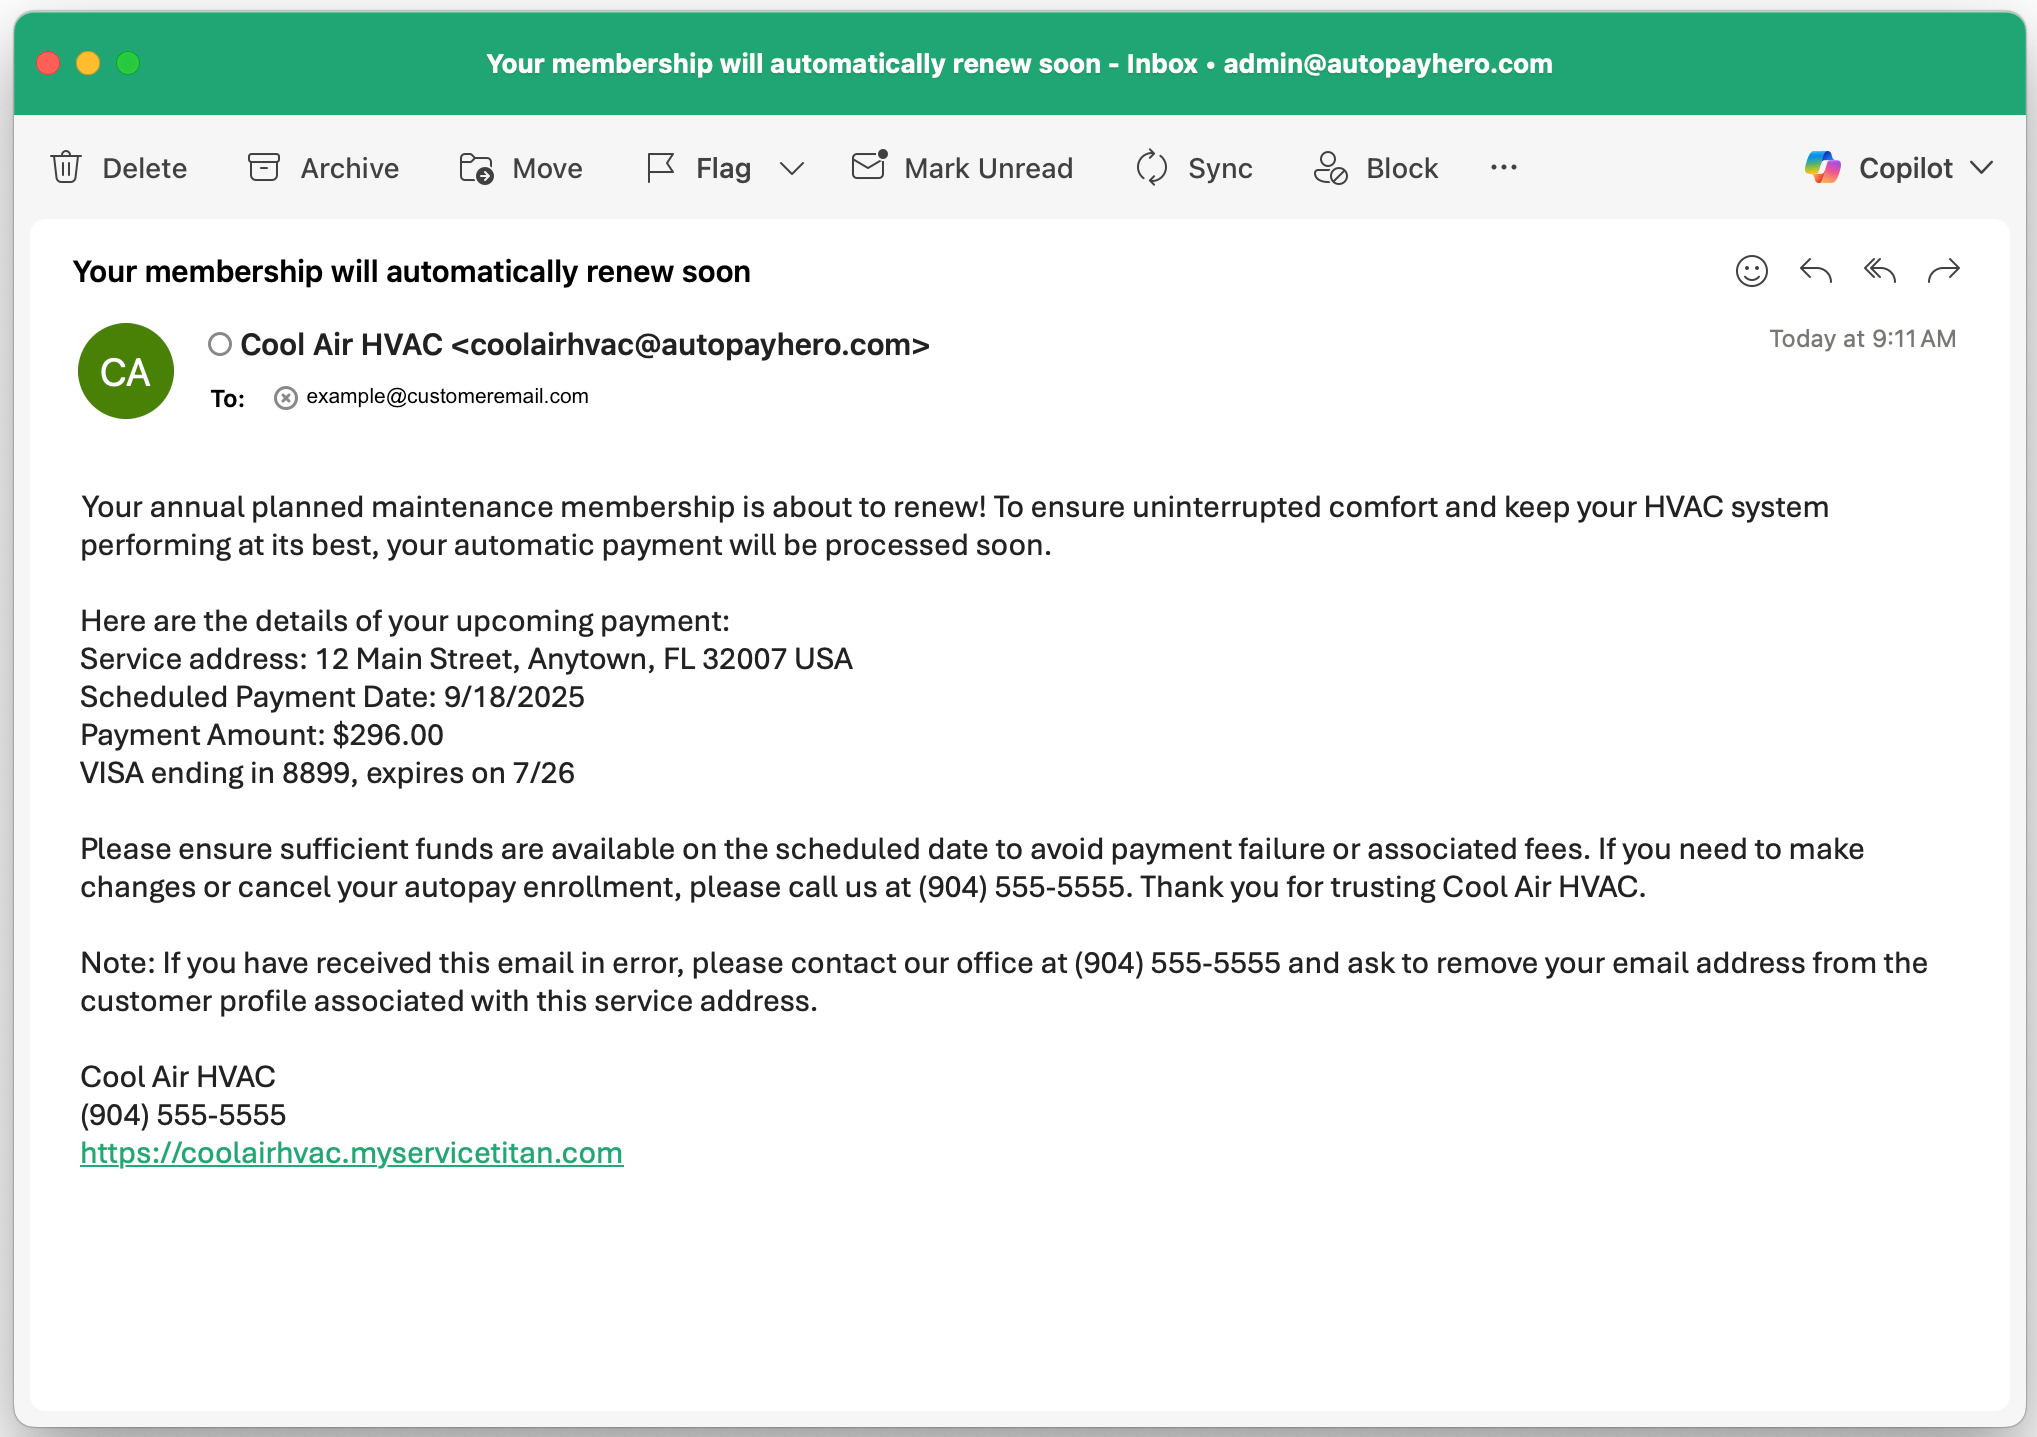Expand the Flag dropdown arrow
2037x1437 pixels.
click(792, 168)
